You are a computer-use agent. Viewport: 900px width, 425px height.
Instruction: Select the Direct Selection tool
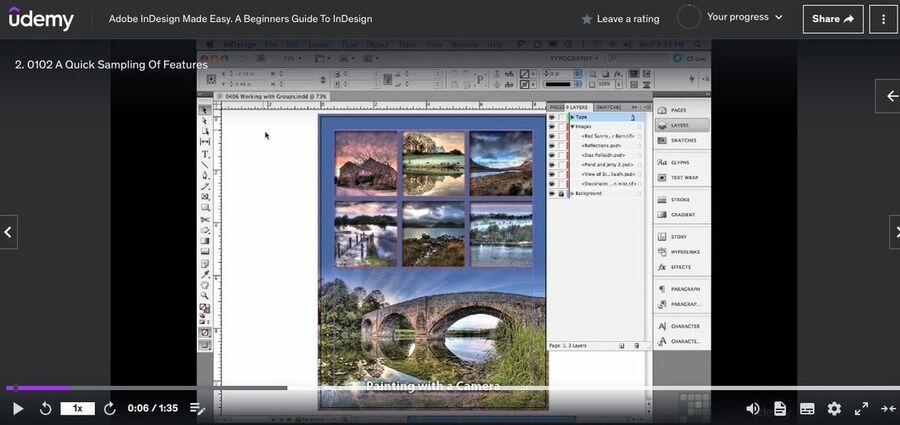[x=205, y=121]
